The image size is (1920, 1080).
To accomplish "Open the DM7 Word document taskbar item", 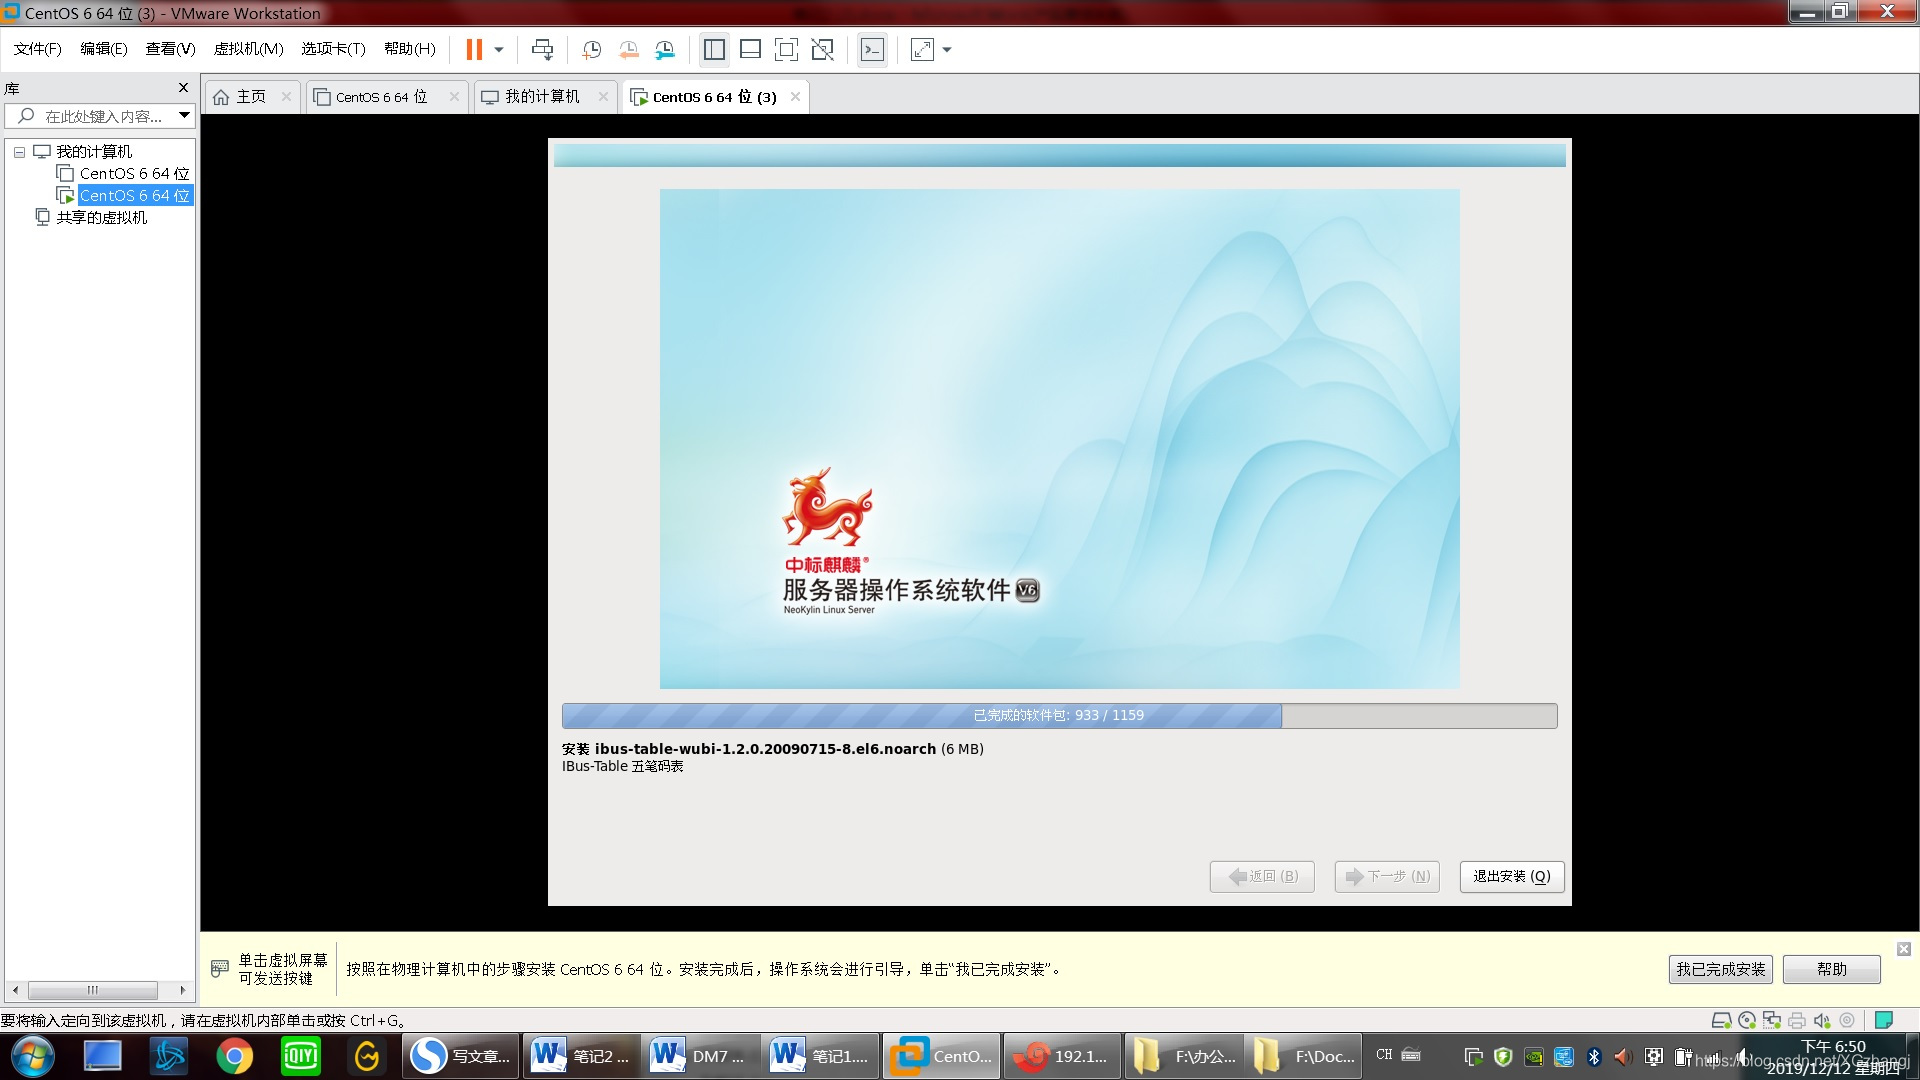I will (x=700, y=1056).
